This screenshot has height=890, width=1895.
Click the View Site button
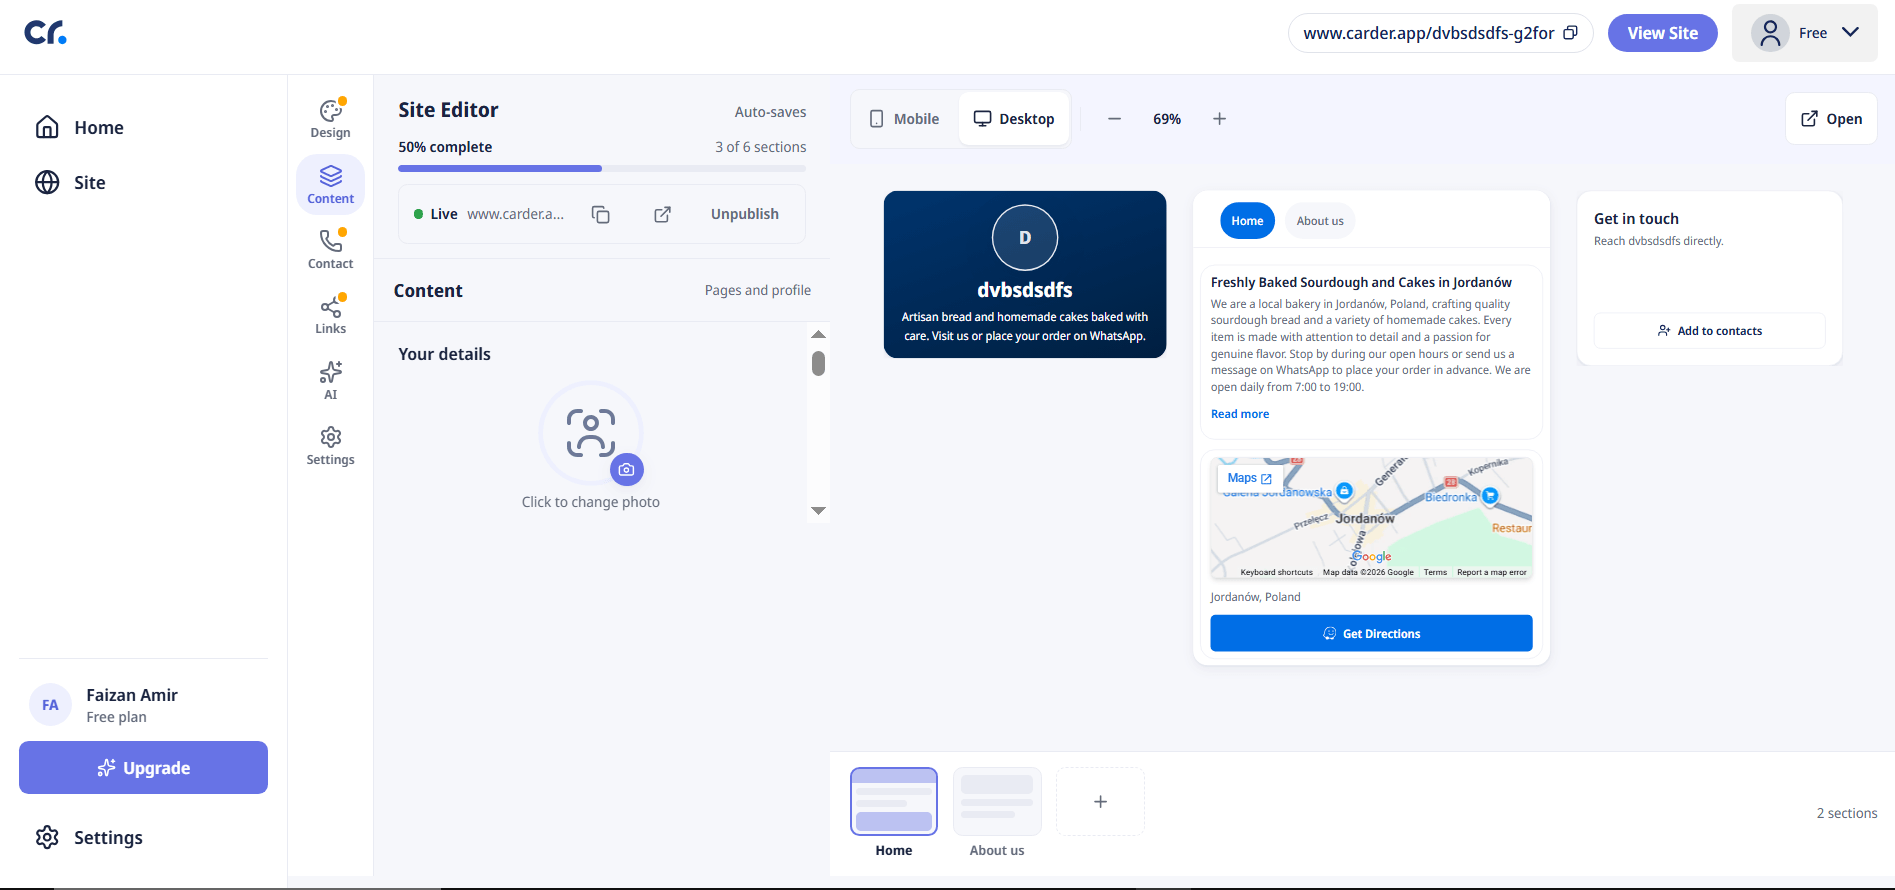pyautogui.click(x=1662, y=33)
